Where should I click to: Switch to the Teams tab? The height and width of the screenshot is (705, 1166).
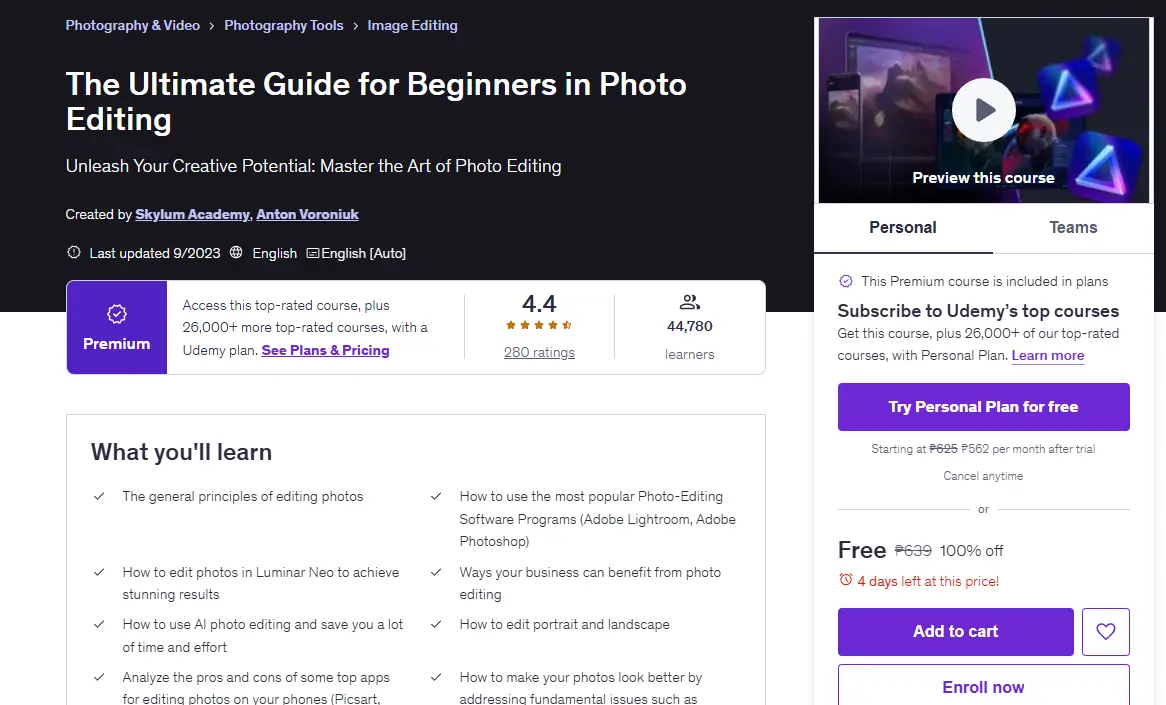pos(1073,228)
